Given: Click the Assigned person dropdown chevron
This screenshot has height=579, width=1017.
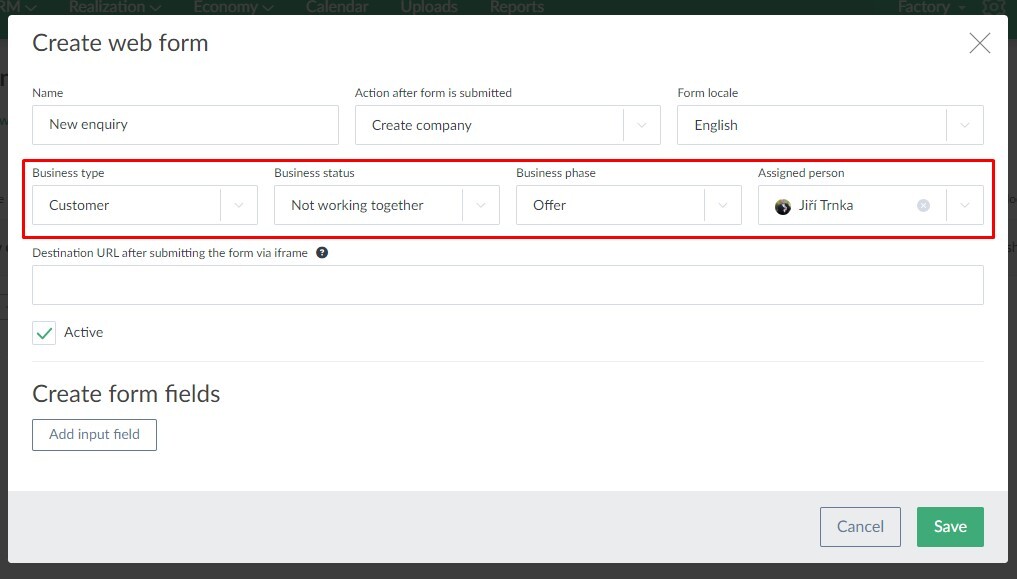Looking at the screenshot, I should pyautogui.click(x=964, y=205).
